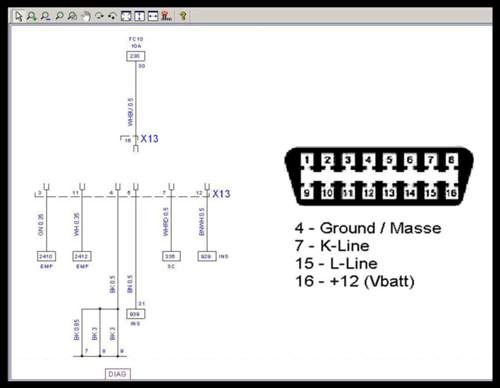Click the zoom in magnifier icon

coord(32,16)
